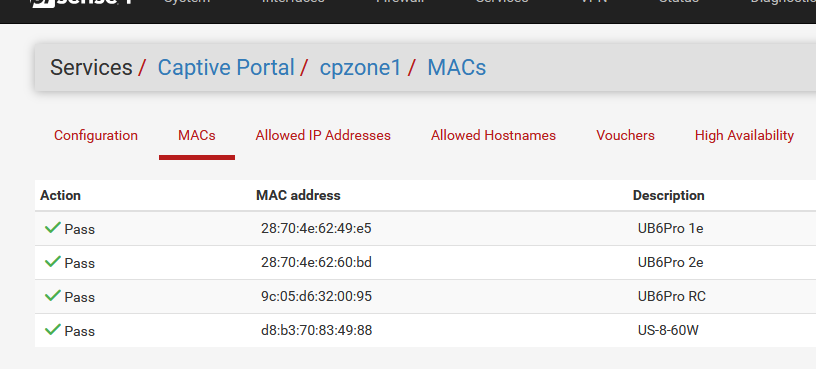Click the US-8-60W description cell

[x=668, y=330]
